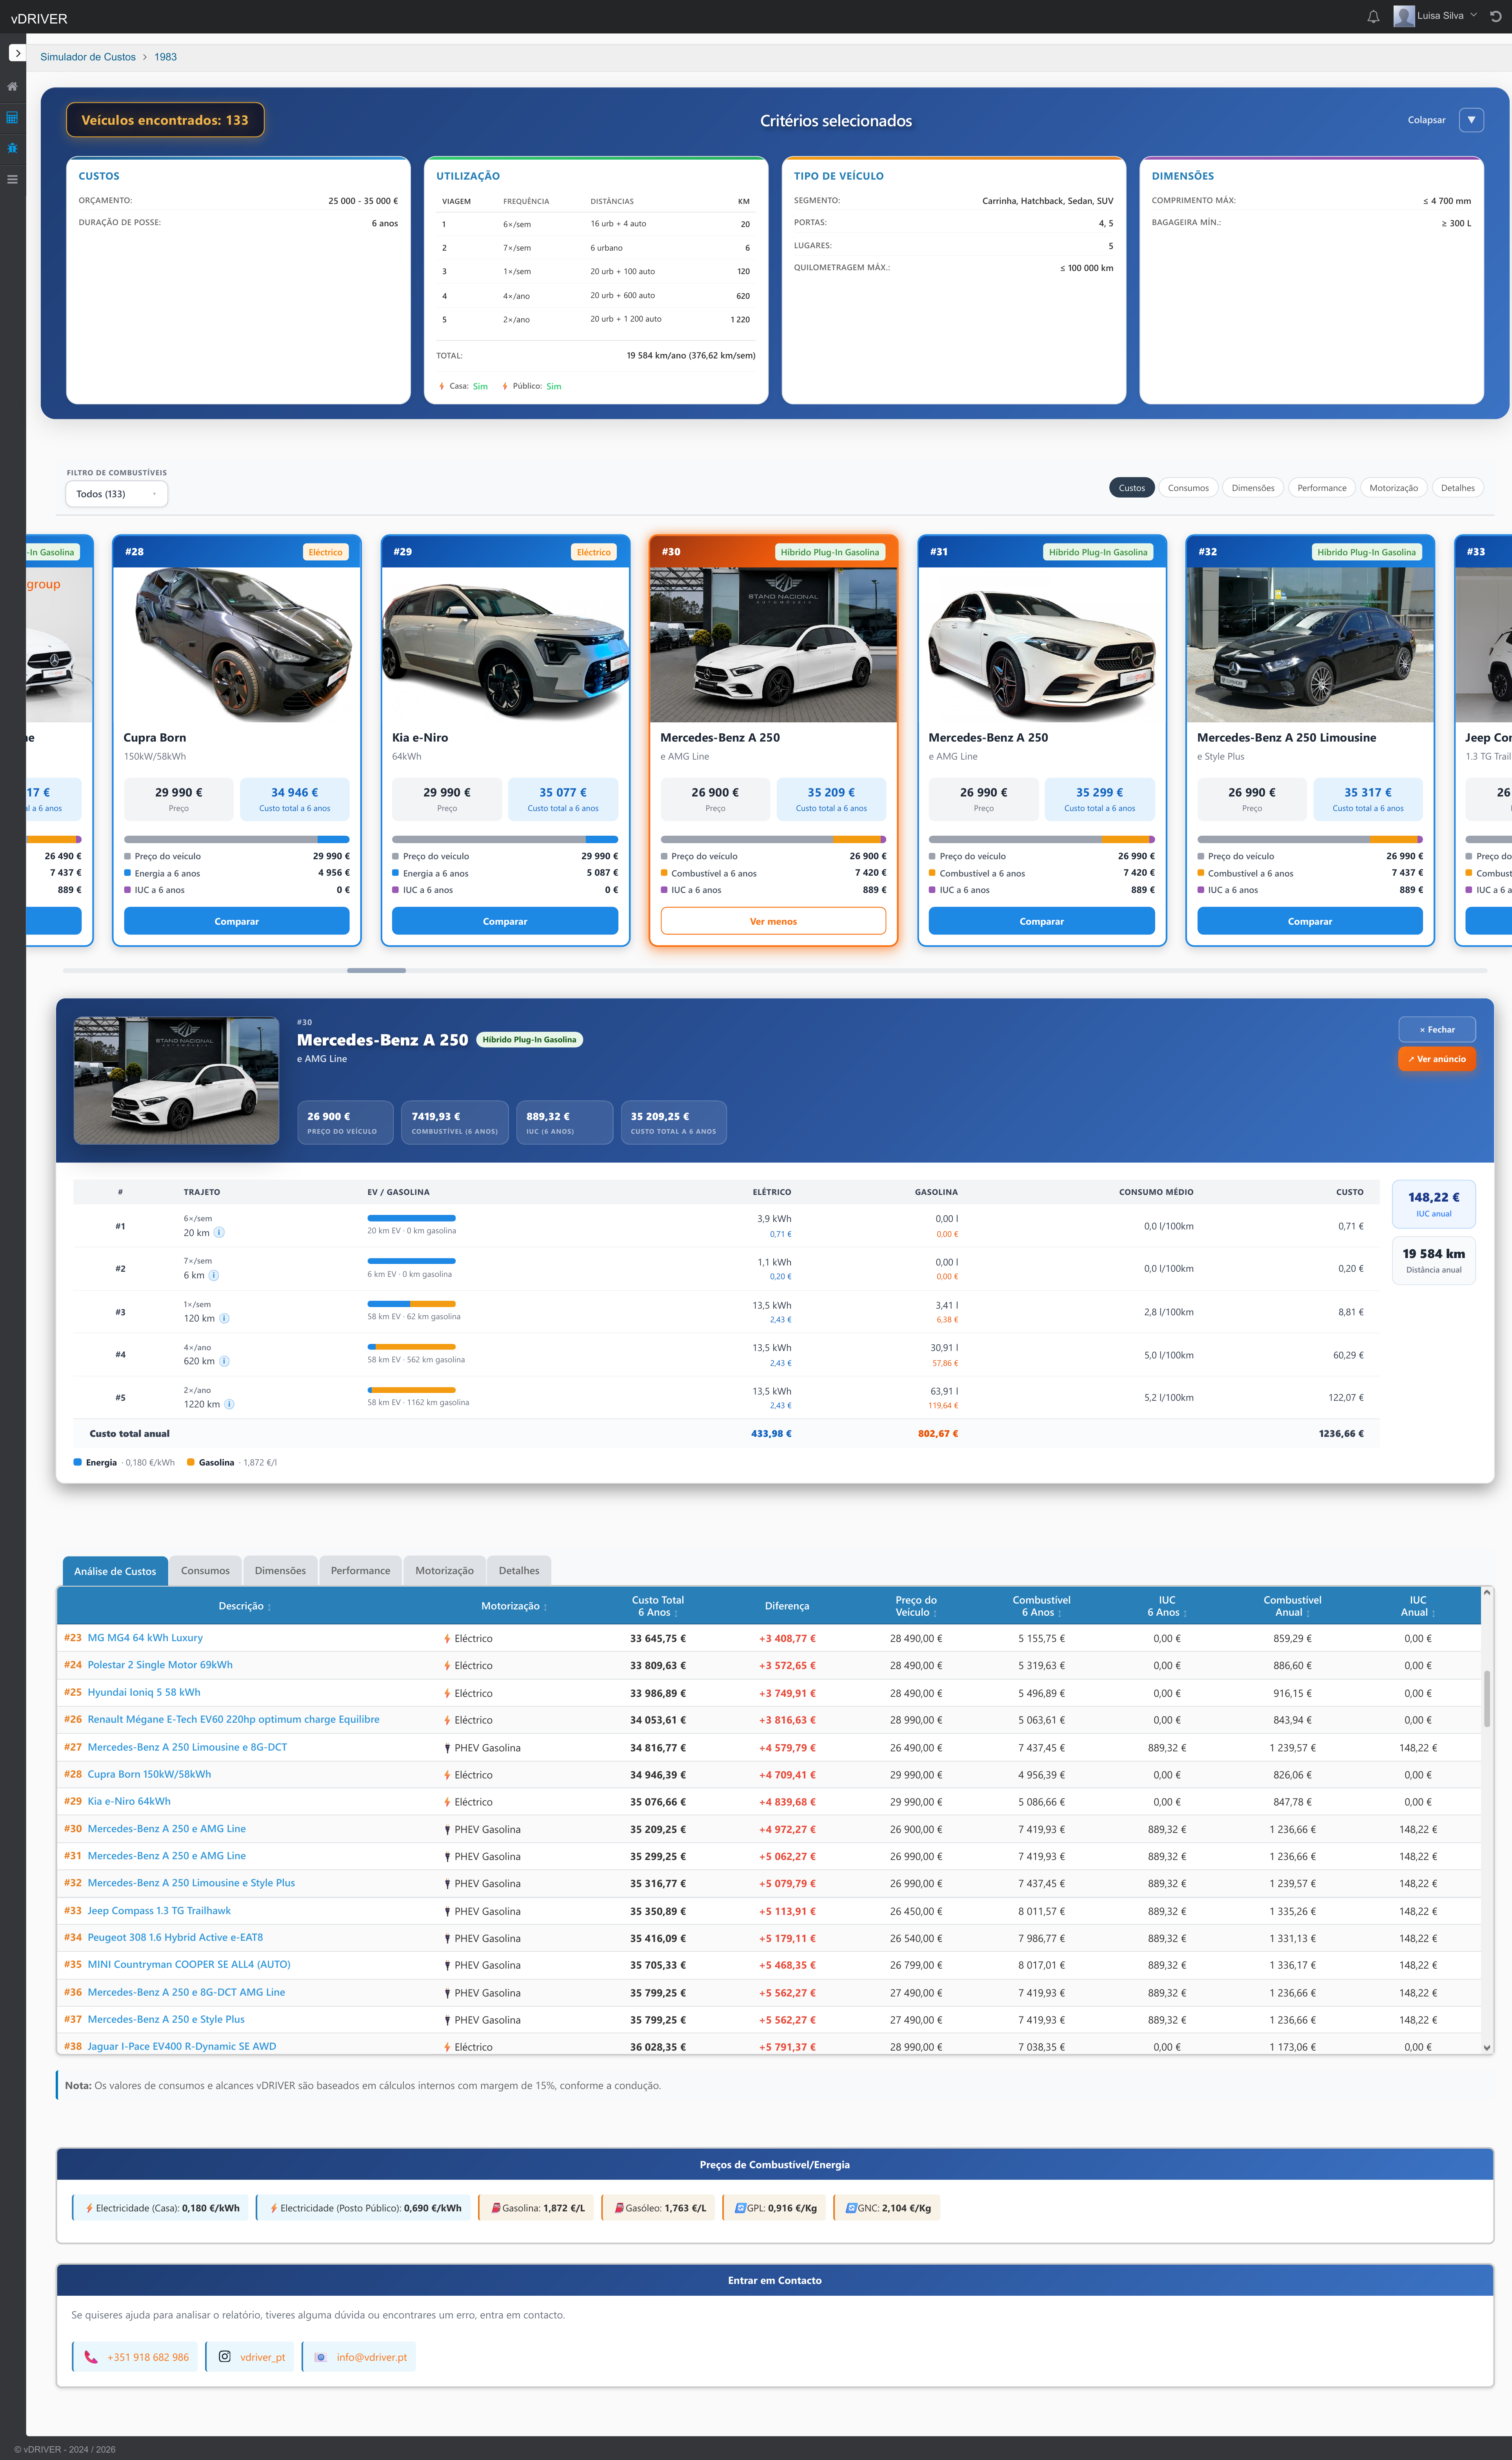This screenshot has width=1512, height=2460.
Task: Switch to Análise de Custos tab
Action: (x=115, y=1571)
